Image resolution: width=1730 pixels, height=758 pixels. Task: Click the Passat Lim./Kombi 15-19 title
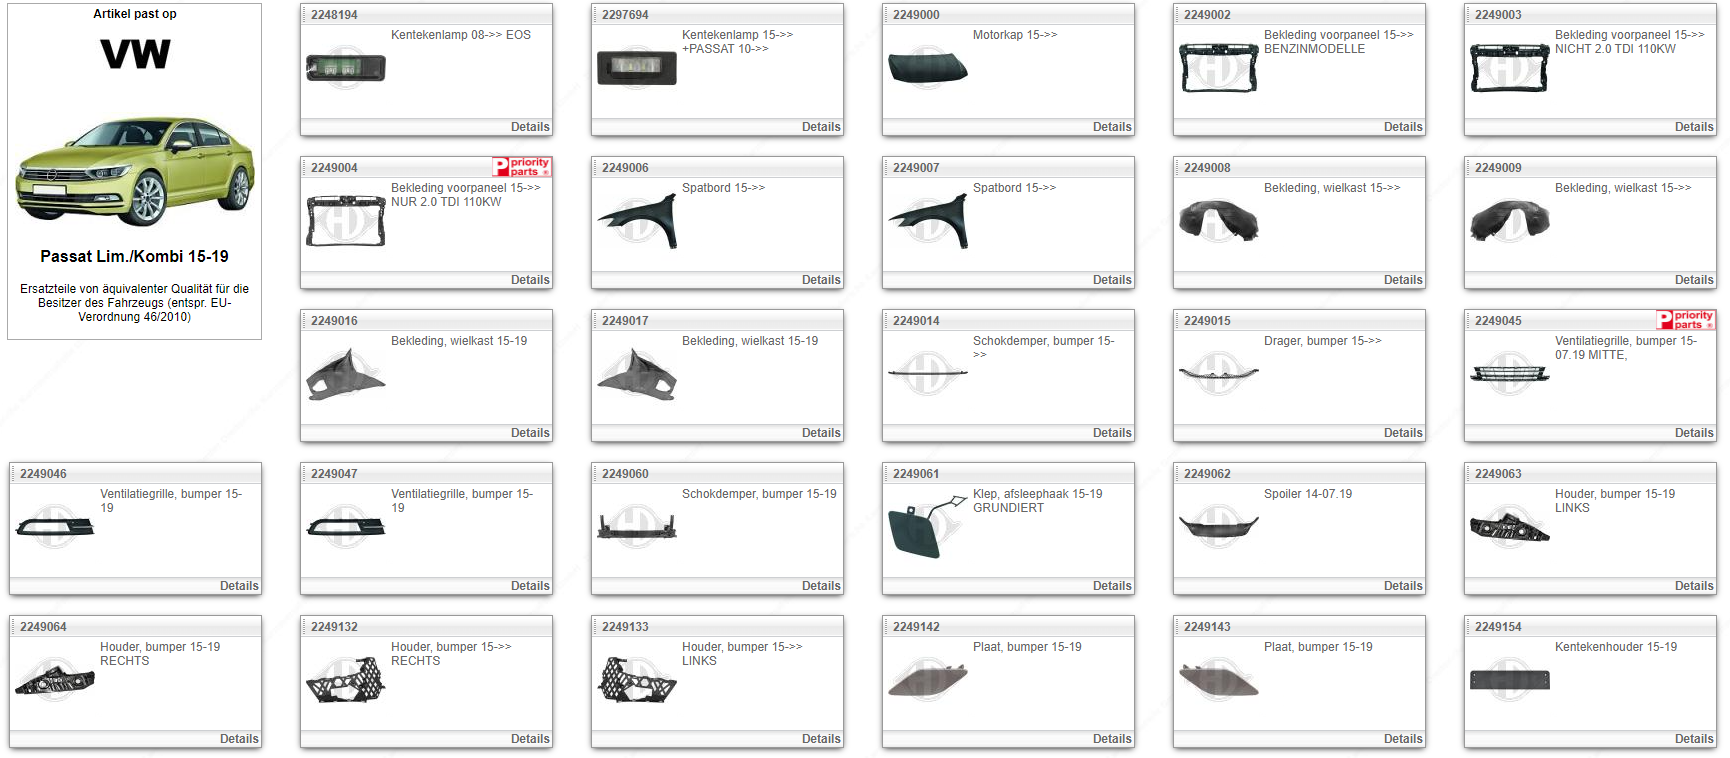coord(134,257)
